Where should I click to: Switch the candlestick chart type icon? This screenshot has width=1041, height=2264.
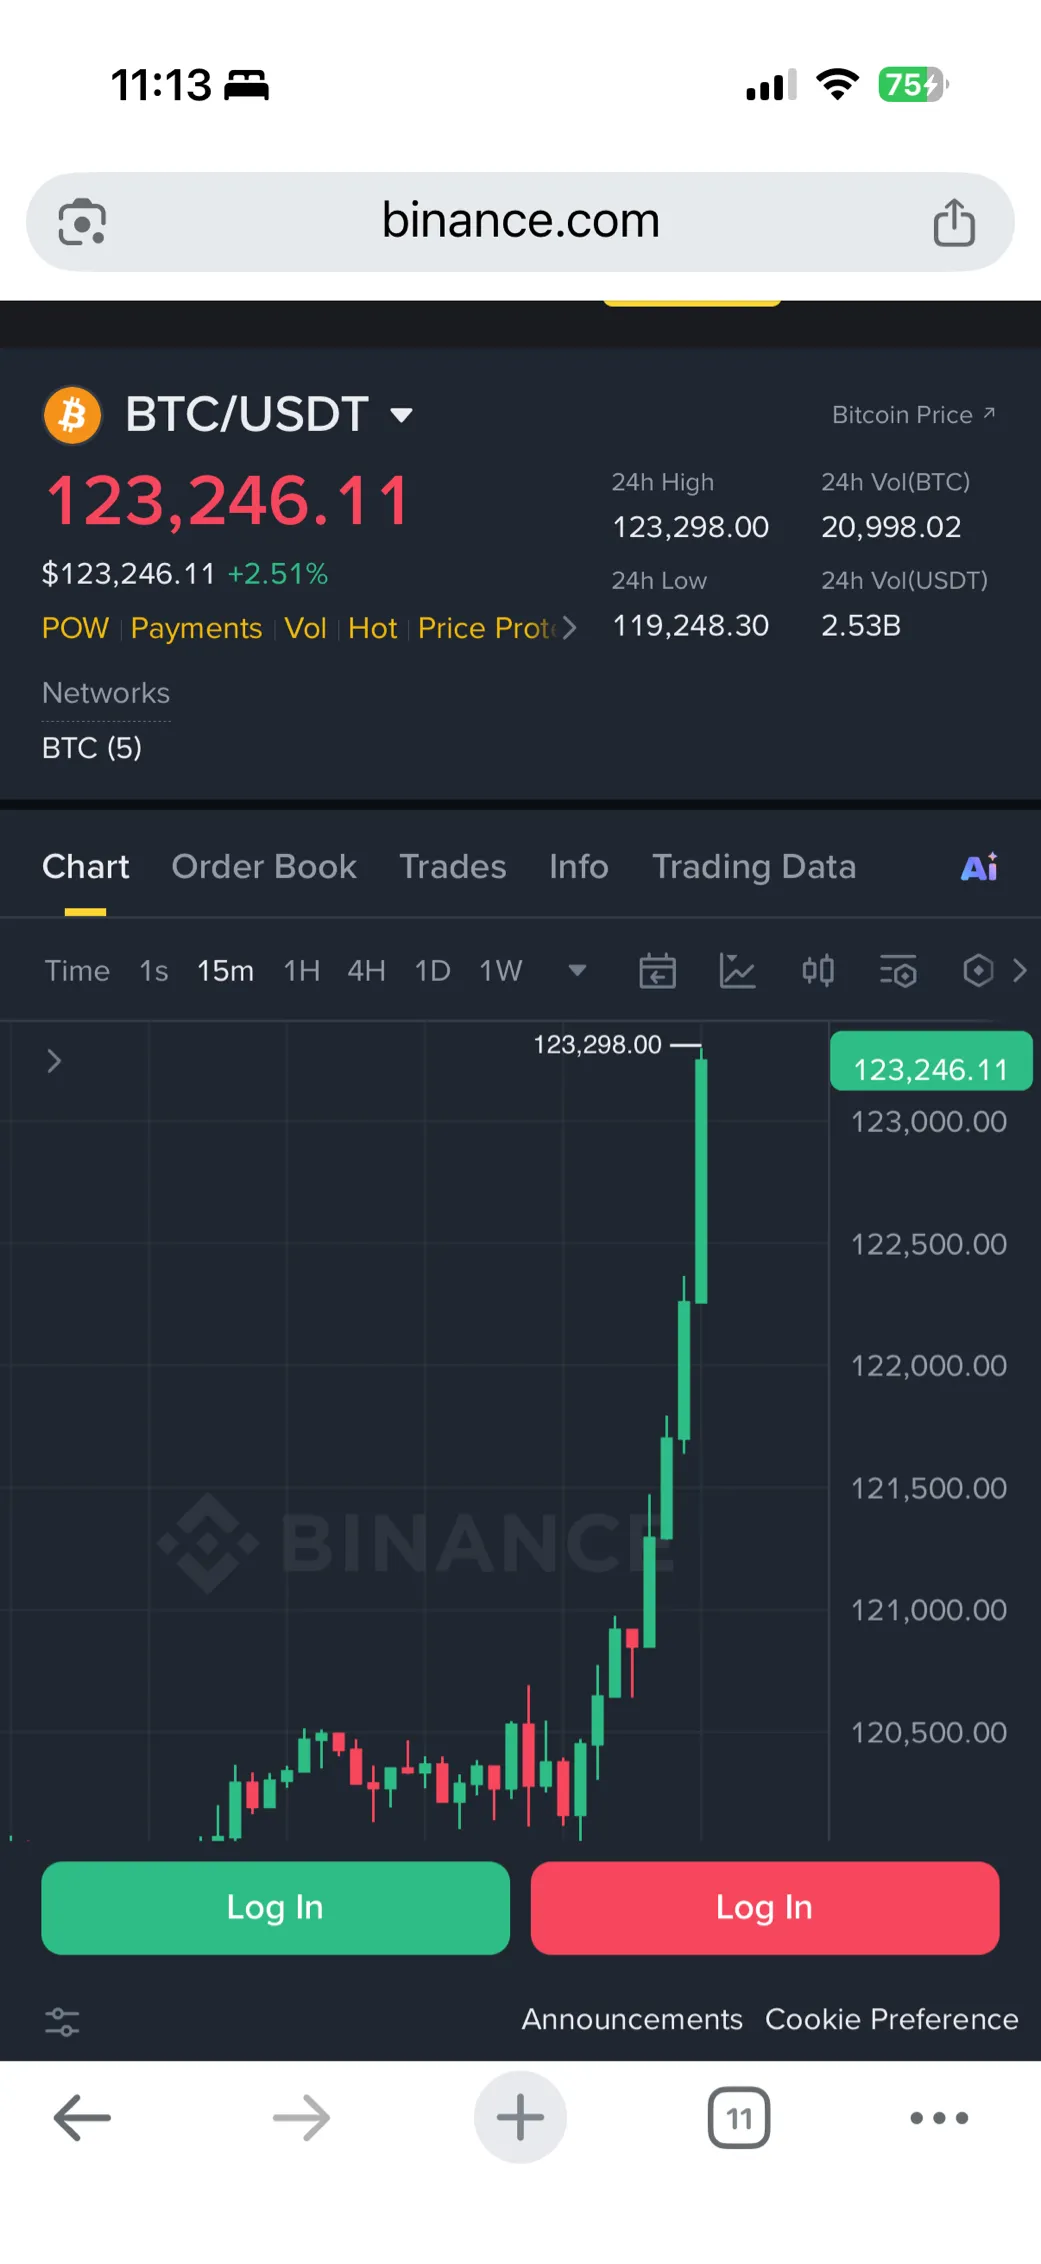point(817,971)
